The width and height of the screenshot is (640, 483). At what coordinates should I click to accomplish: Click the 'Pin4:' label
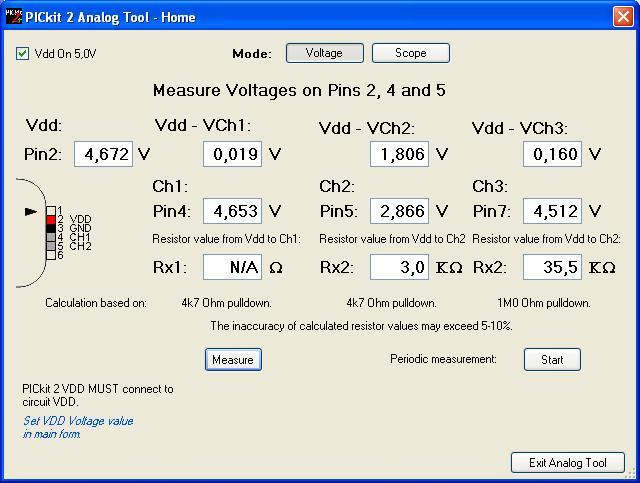click(172, 211)
